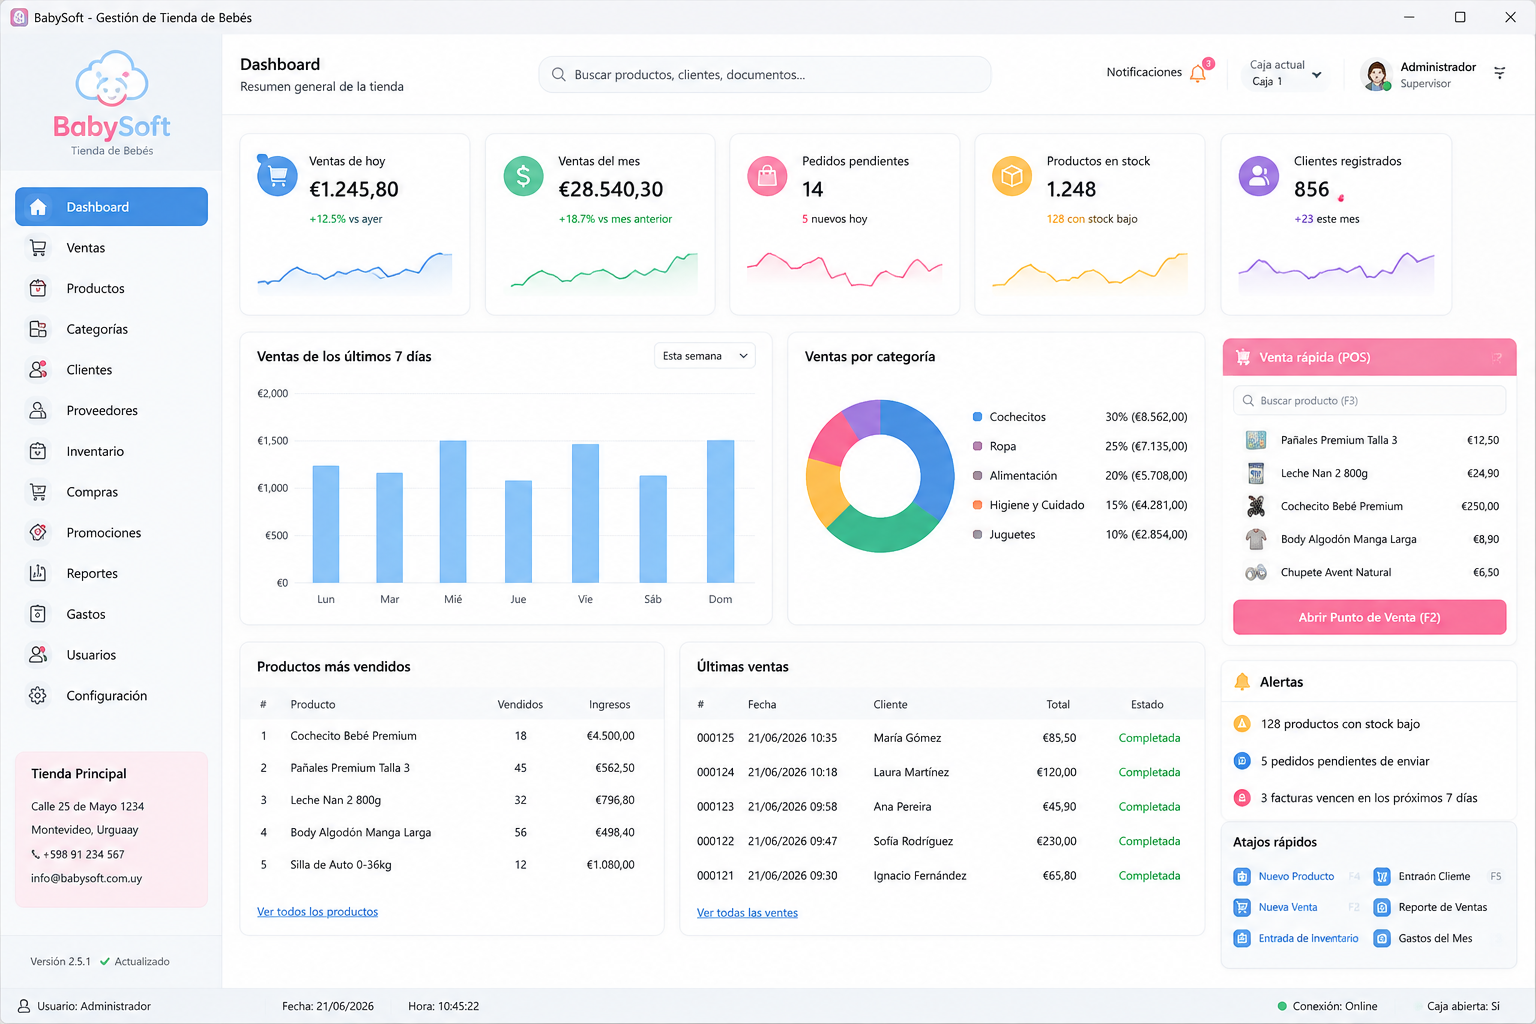Switch to the Reportes section
1536x1024 pixels.
click(x=111, y=574)
